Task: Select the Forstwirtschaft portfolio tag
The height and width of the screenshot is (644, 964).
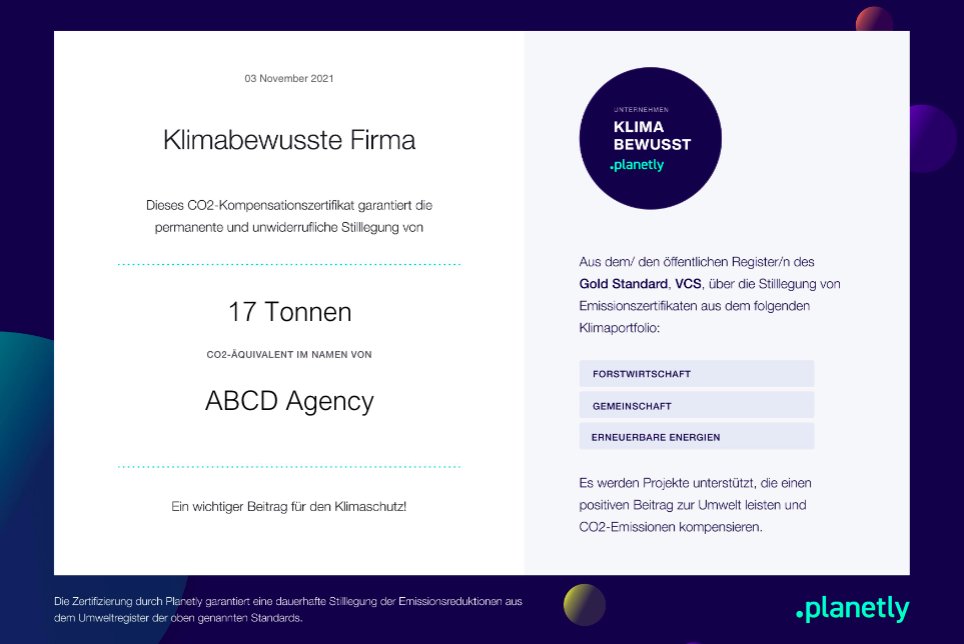Action: pos(697,374)
